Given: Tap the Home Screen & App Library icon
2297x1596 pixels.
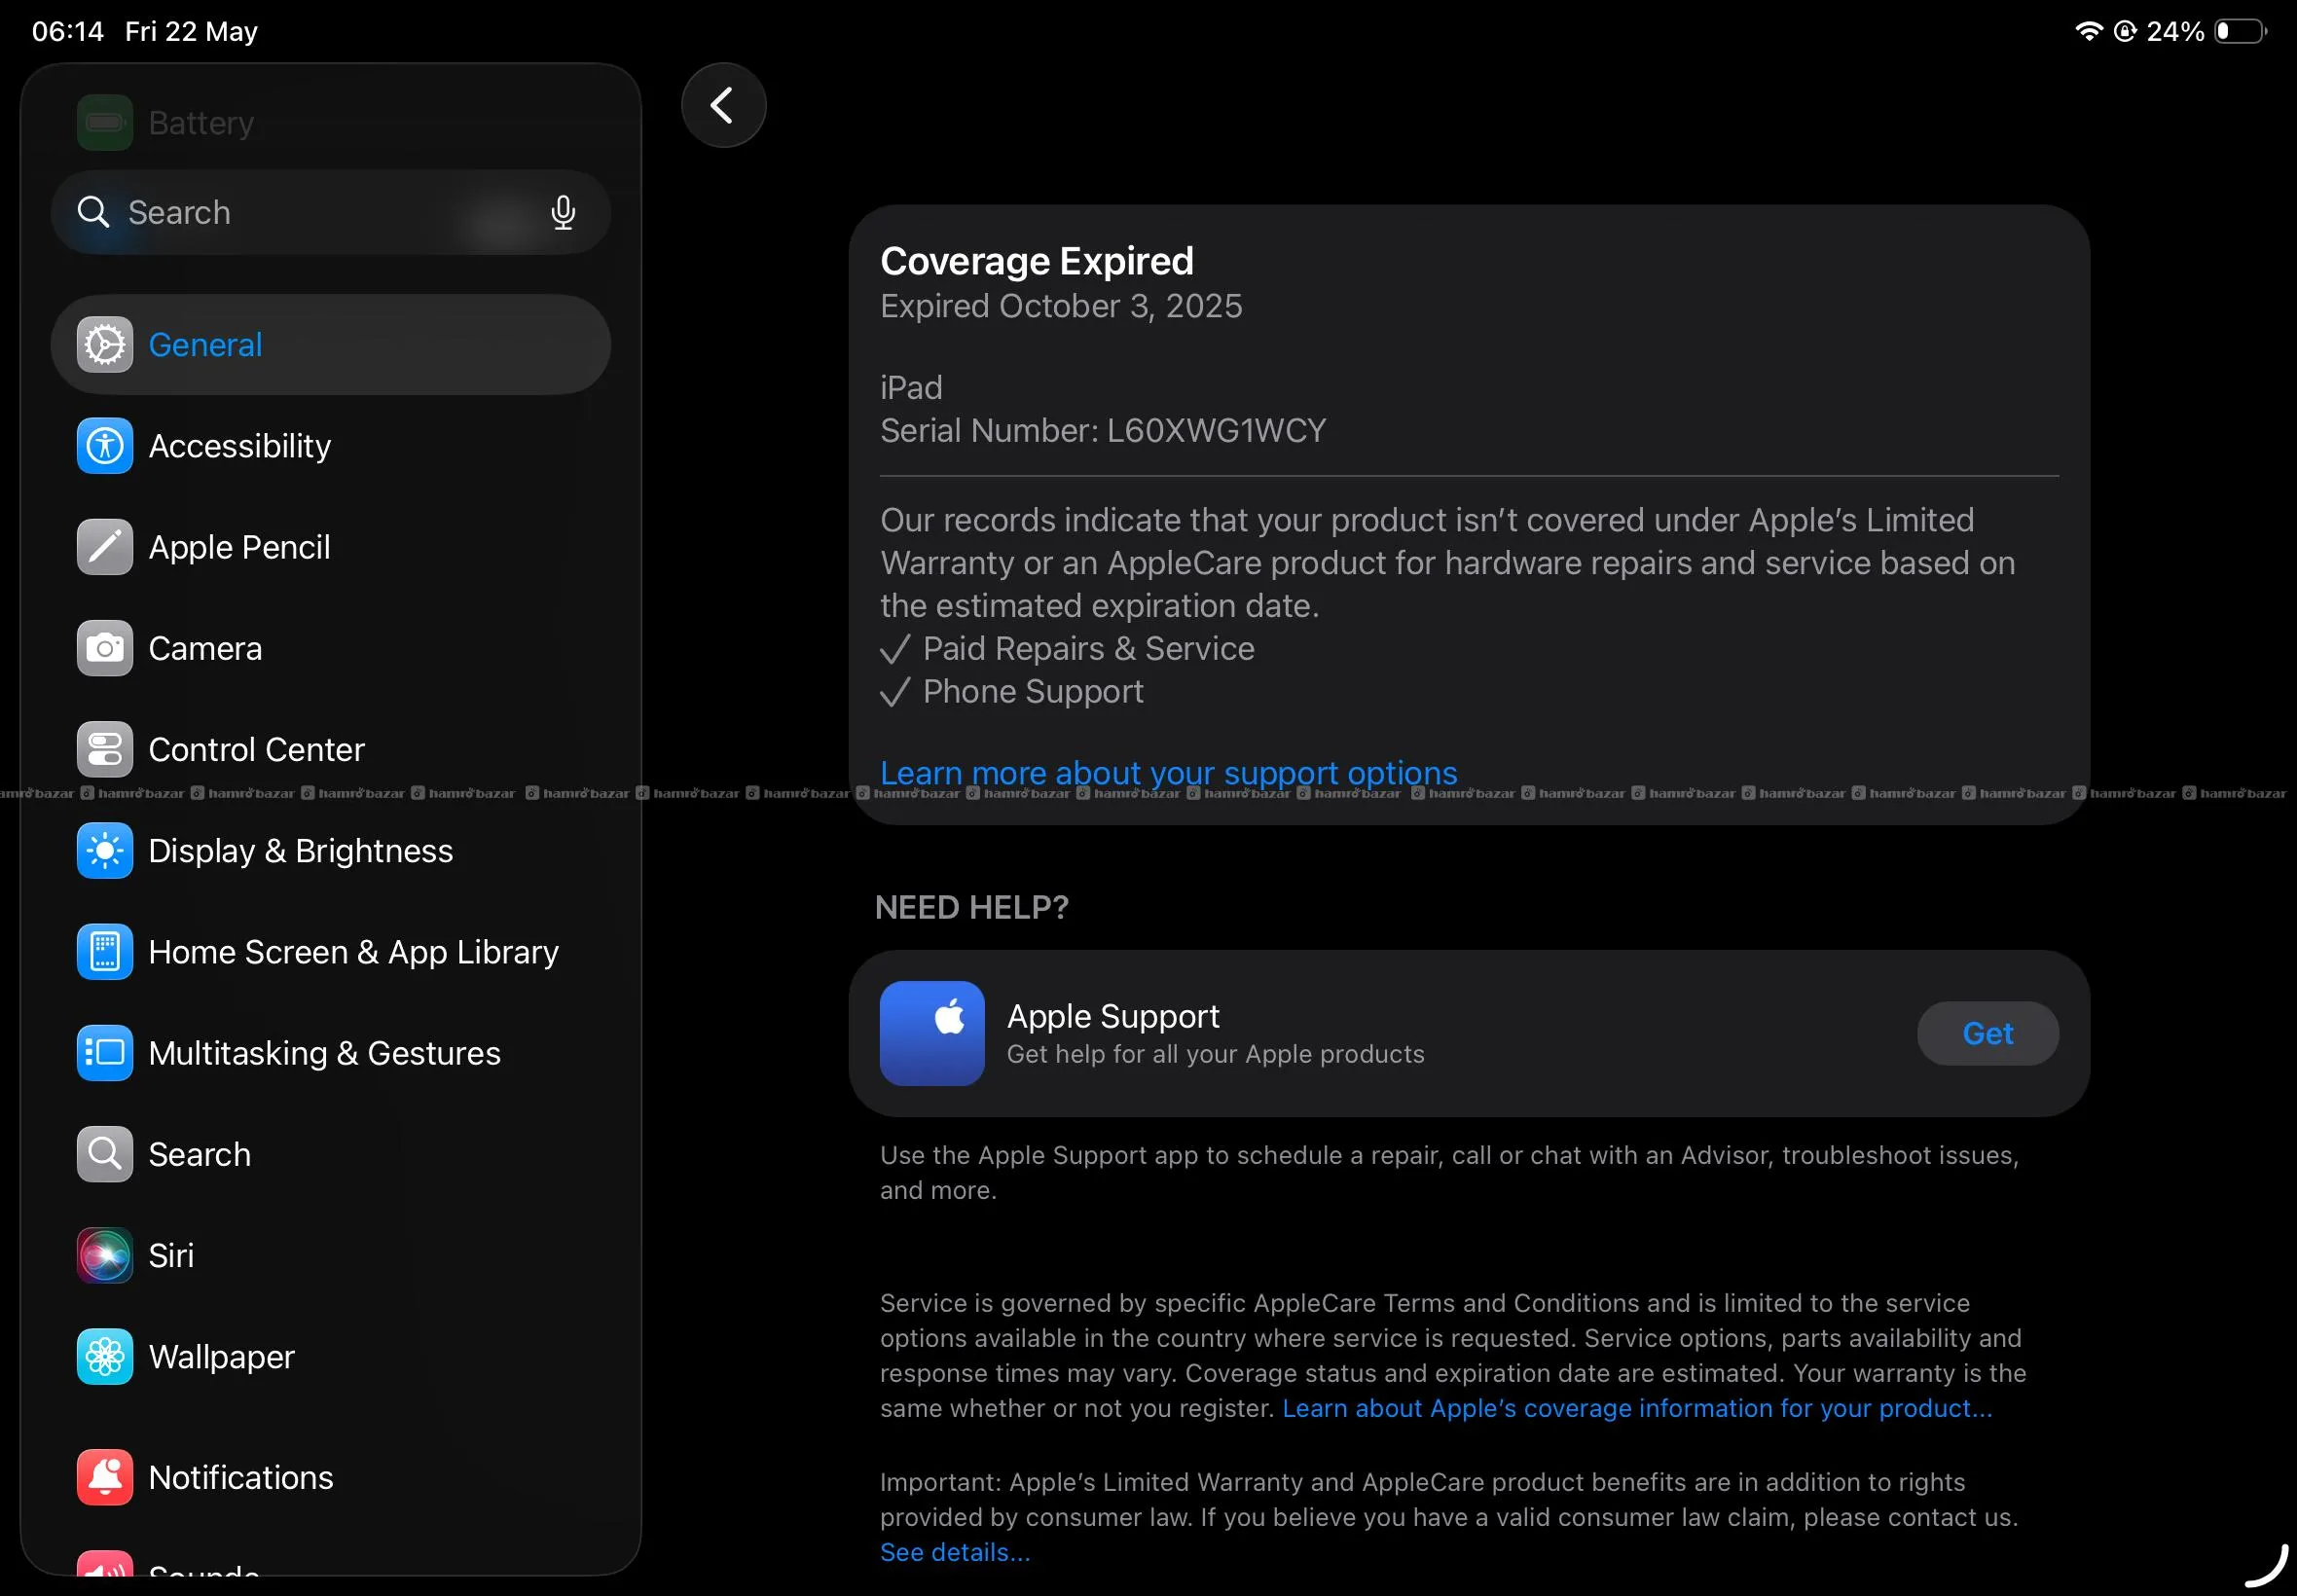Looking at the screenshot, I should 105,952.
